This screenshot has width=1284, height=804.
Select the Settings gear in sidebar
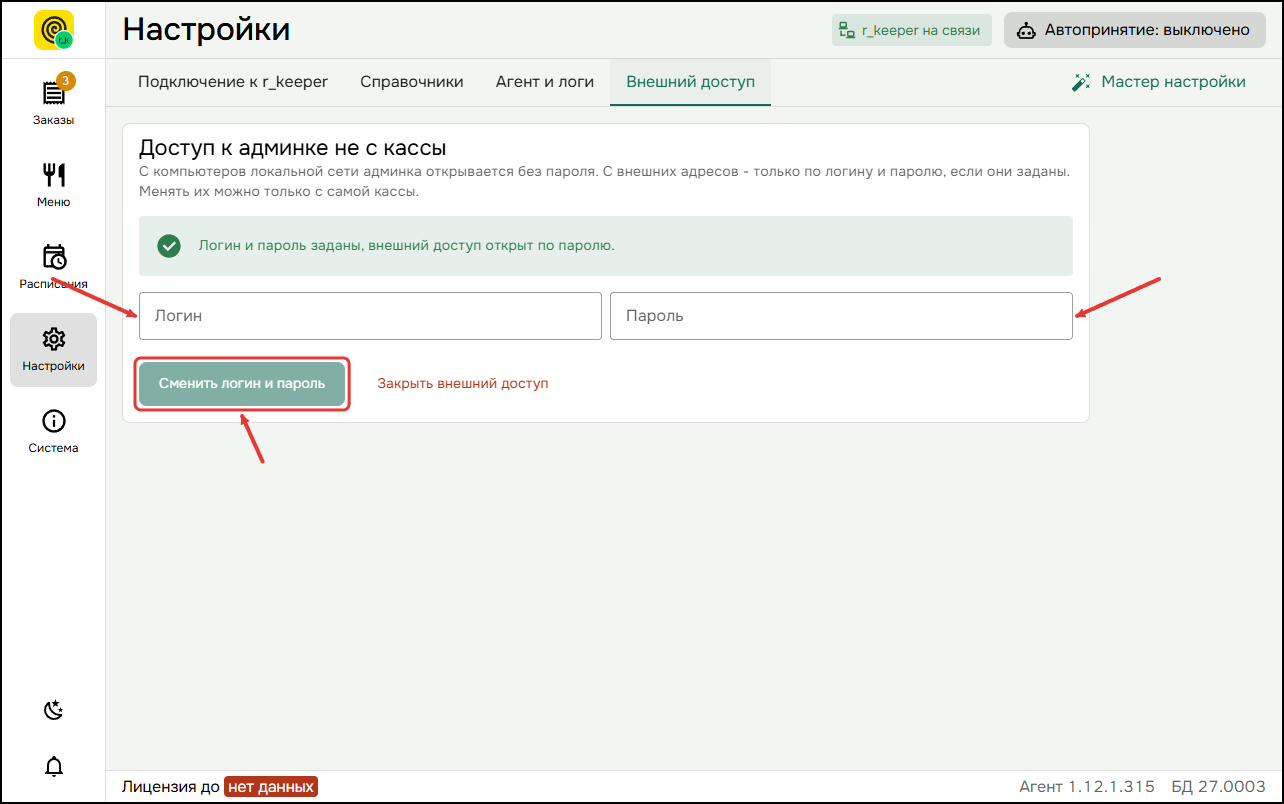[54, 339]
